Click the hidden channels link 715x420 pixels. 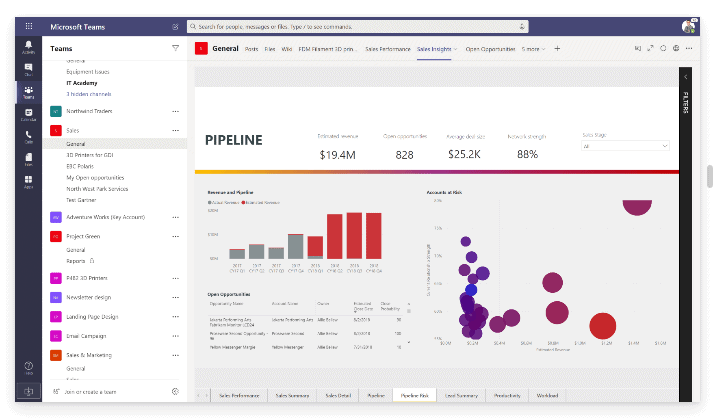89,94
